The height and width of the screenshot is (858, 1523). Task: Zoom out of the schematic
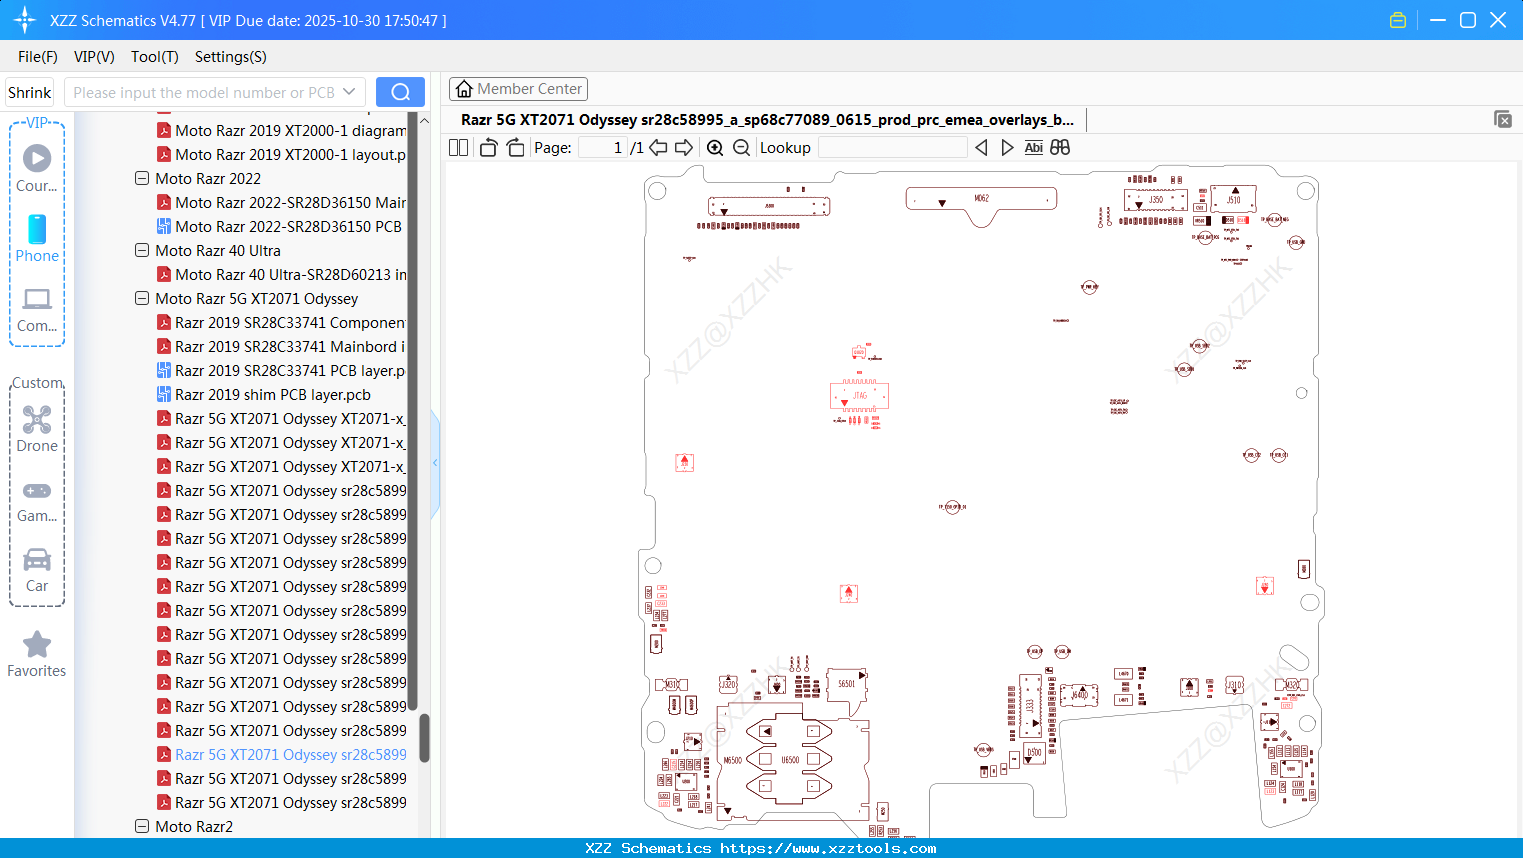click(x=741, y=148)
